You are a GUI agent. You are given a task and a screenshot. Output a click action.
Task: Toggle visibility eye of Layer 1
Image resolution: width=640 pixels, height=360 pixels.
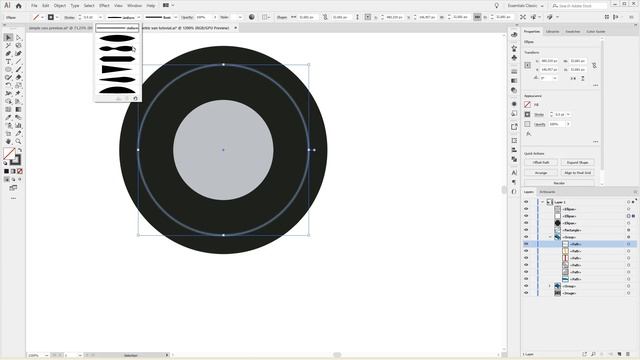[x=526, y=202]
